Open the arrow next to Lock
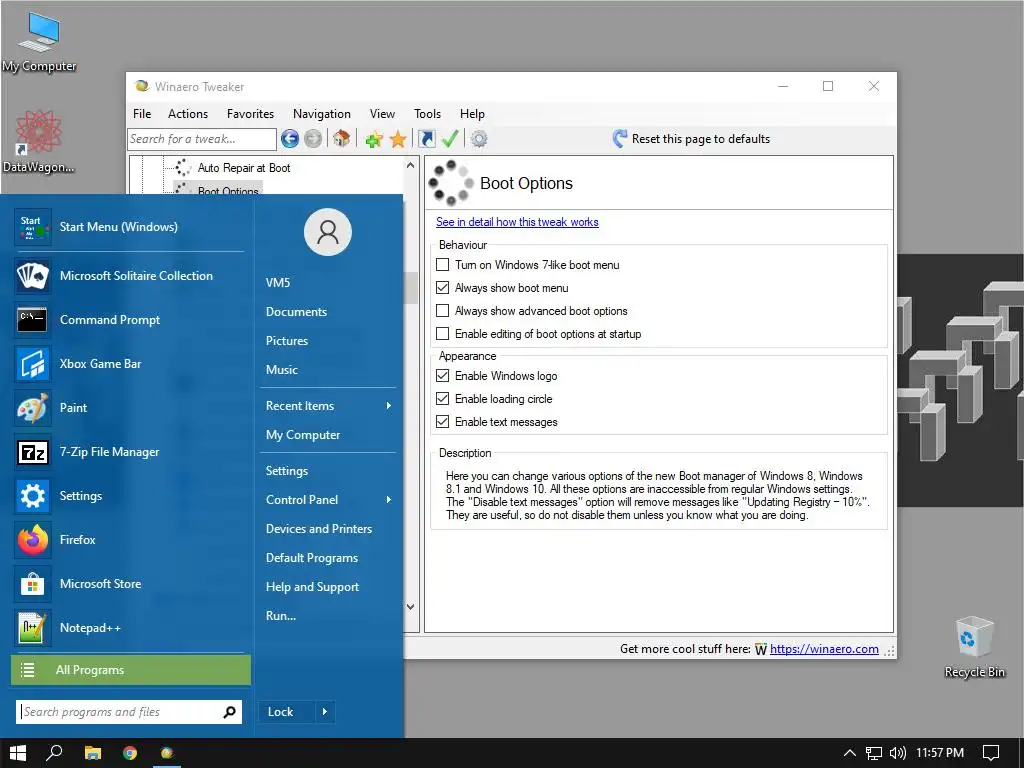1024x768 pixels. coord(325,712)
